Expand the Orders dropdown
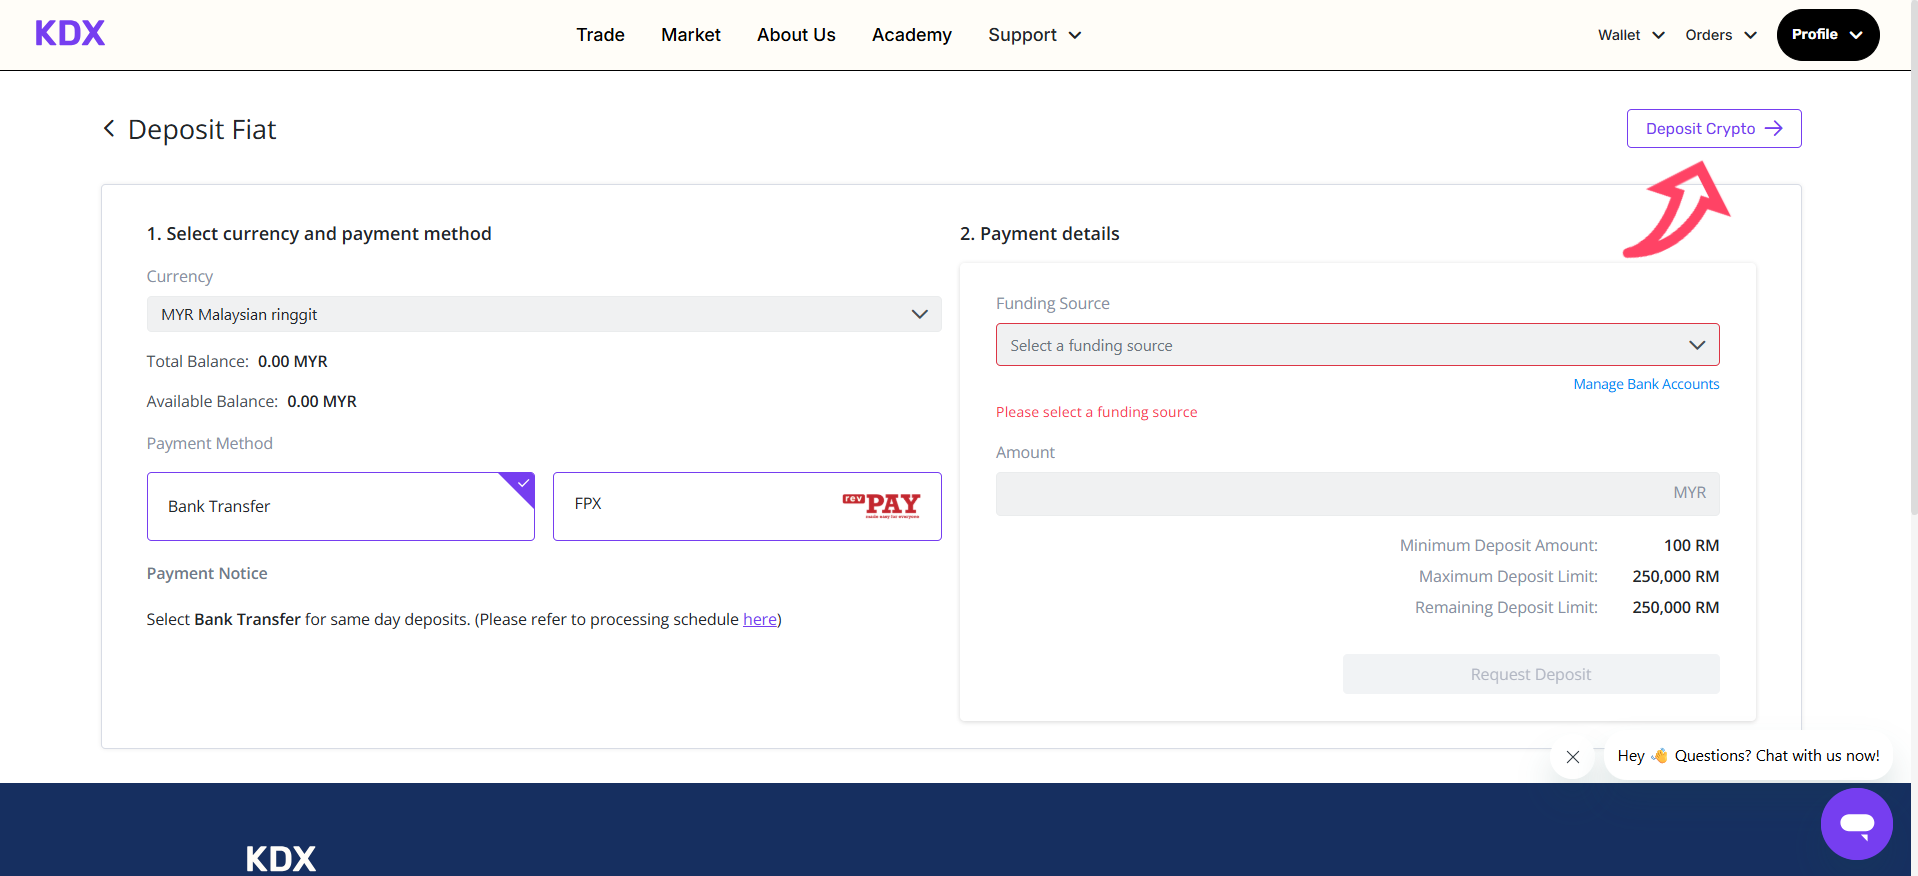1918x876 pixels. [x=1721, y=35]
